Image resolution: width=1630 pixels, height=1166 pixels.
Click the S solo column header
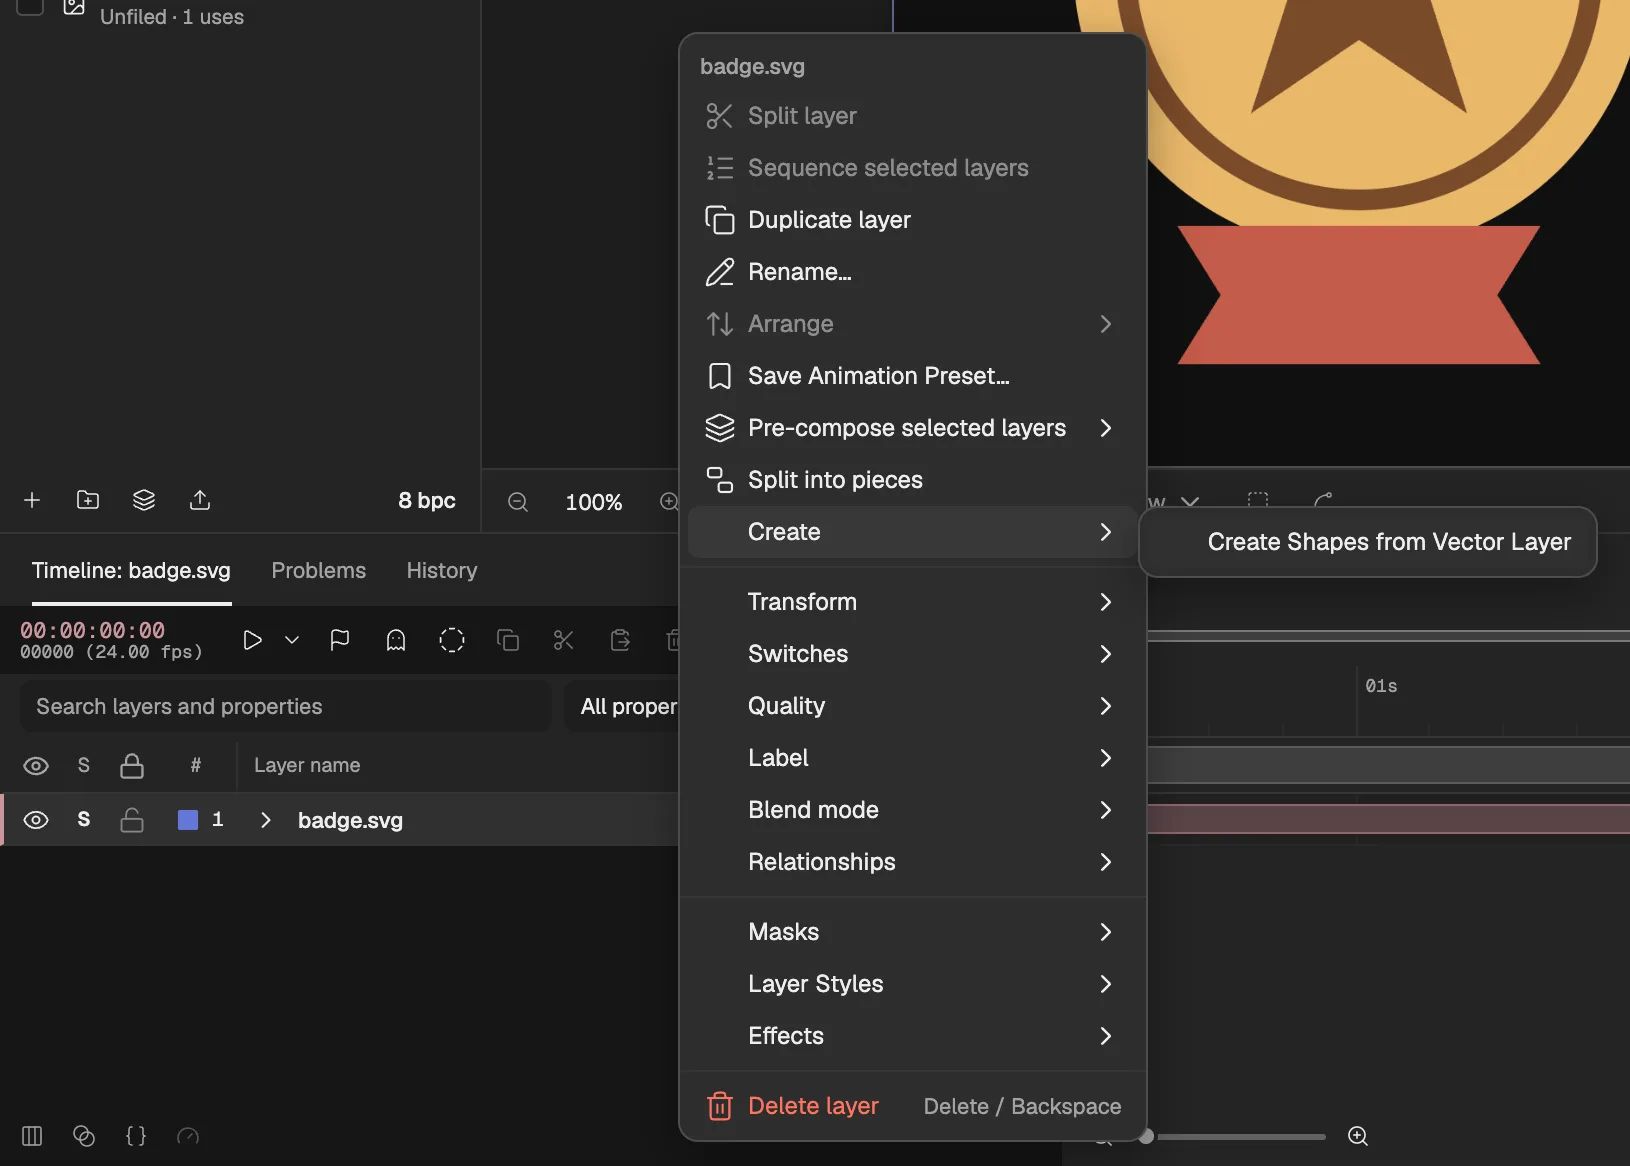(x=84, y=766)
